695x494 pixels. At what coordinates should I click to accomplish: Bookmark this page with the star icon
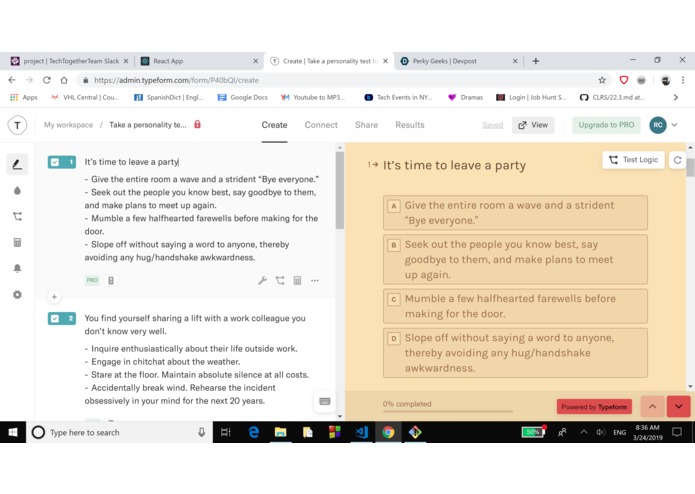click(x=602, y=80)
